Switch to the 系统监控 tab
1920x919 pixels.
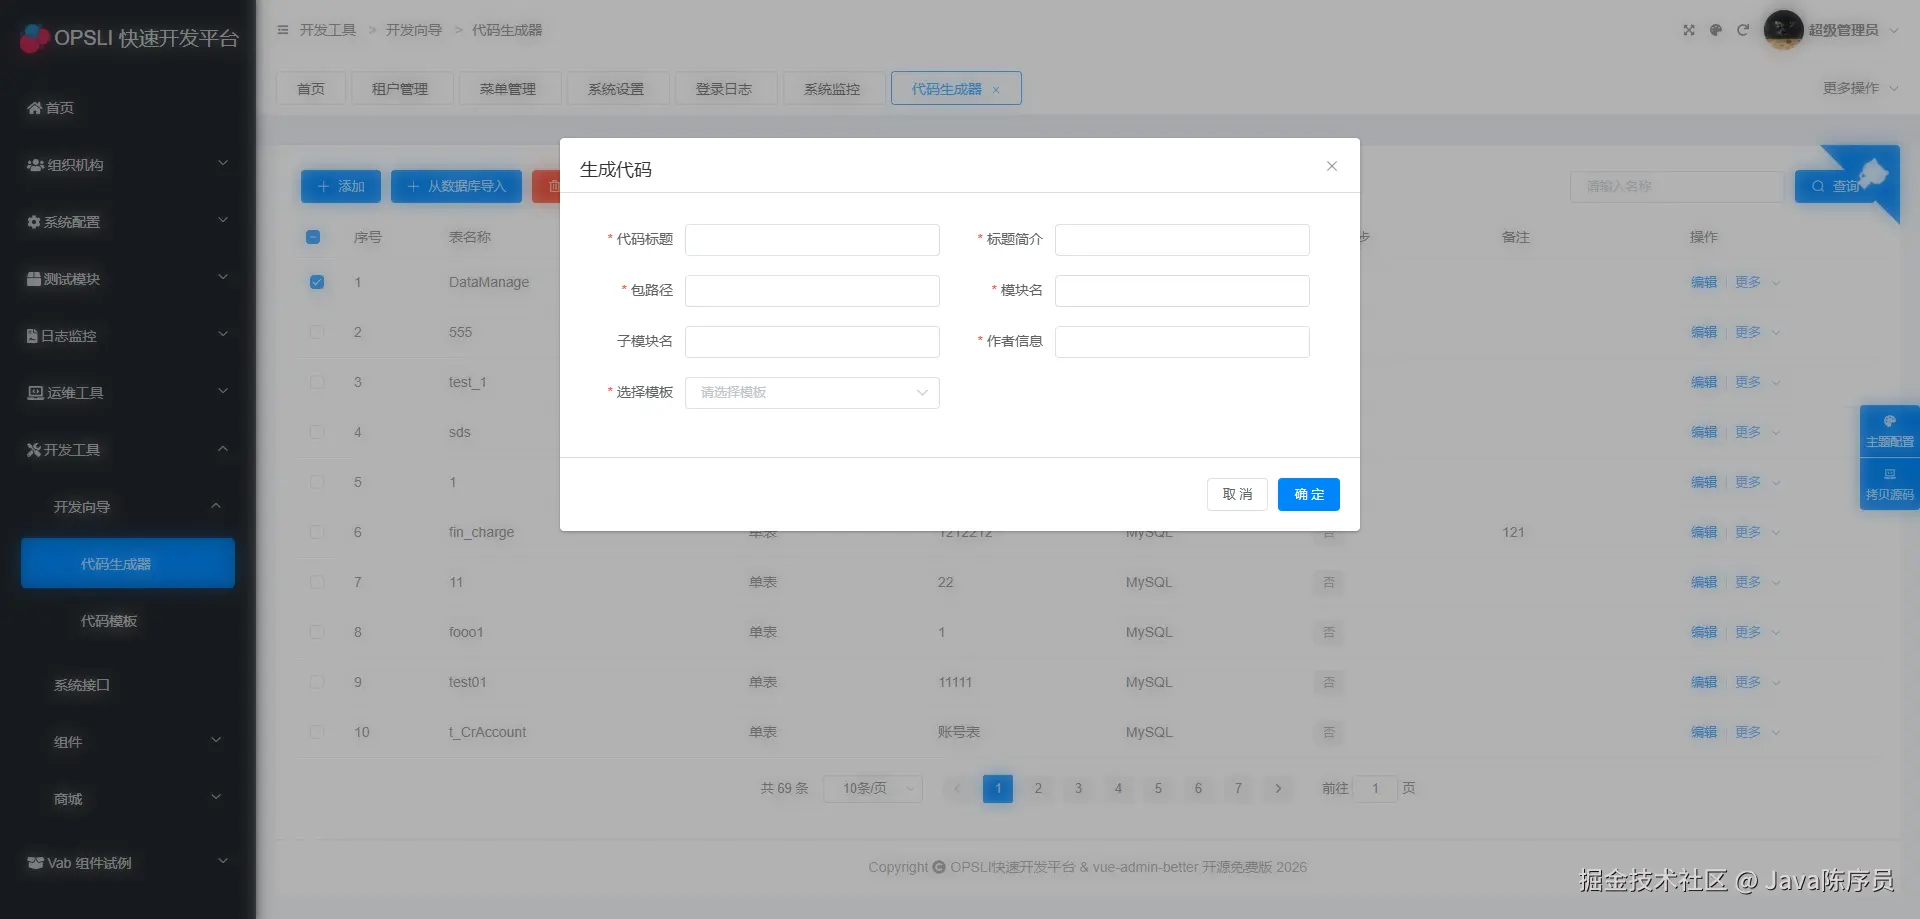point(832,89)
